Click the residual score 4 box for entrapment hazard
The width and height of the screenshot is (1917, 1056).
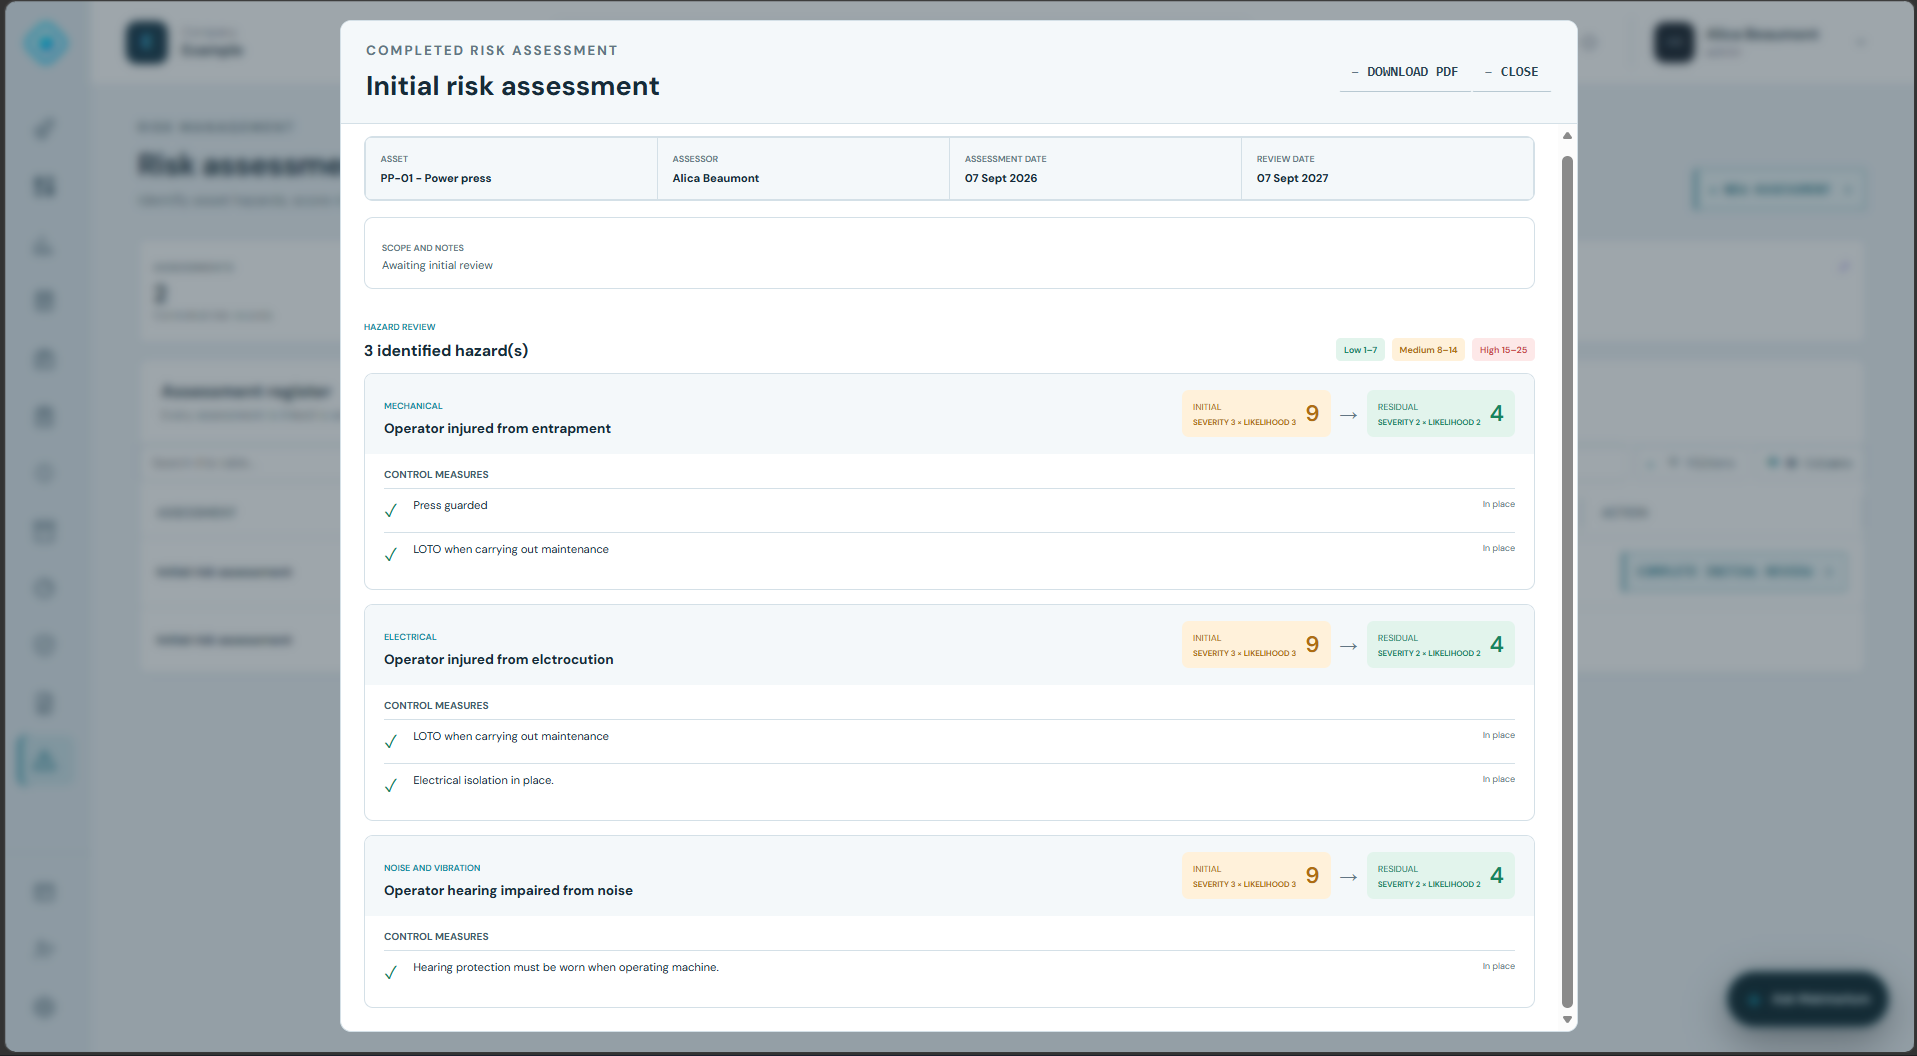(x=1441, y=414)
